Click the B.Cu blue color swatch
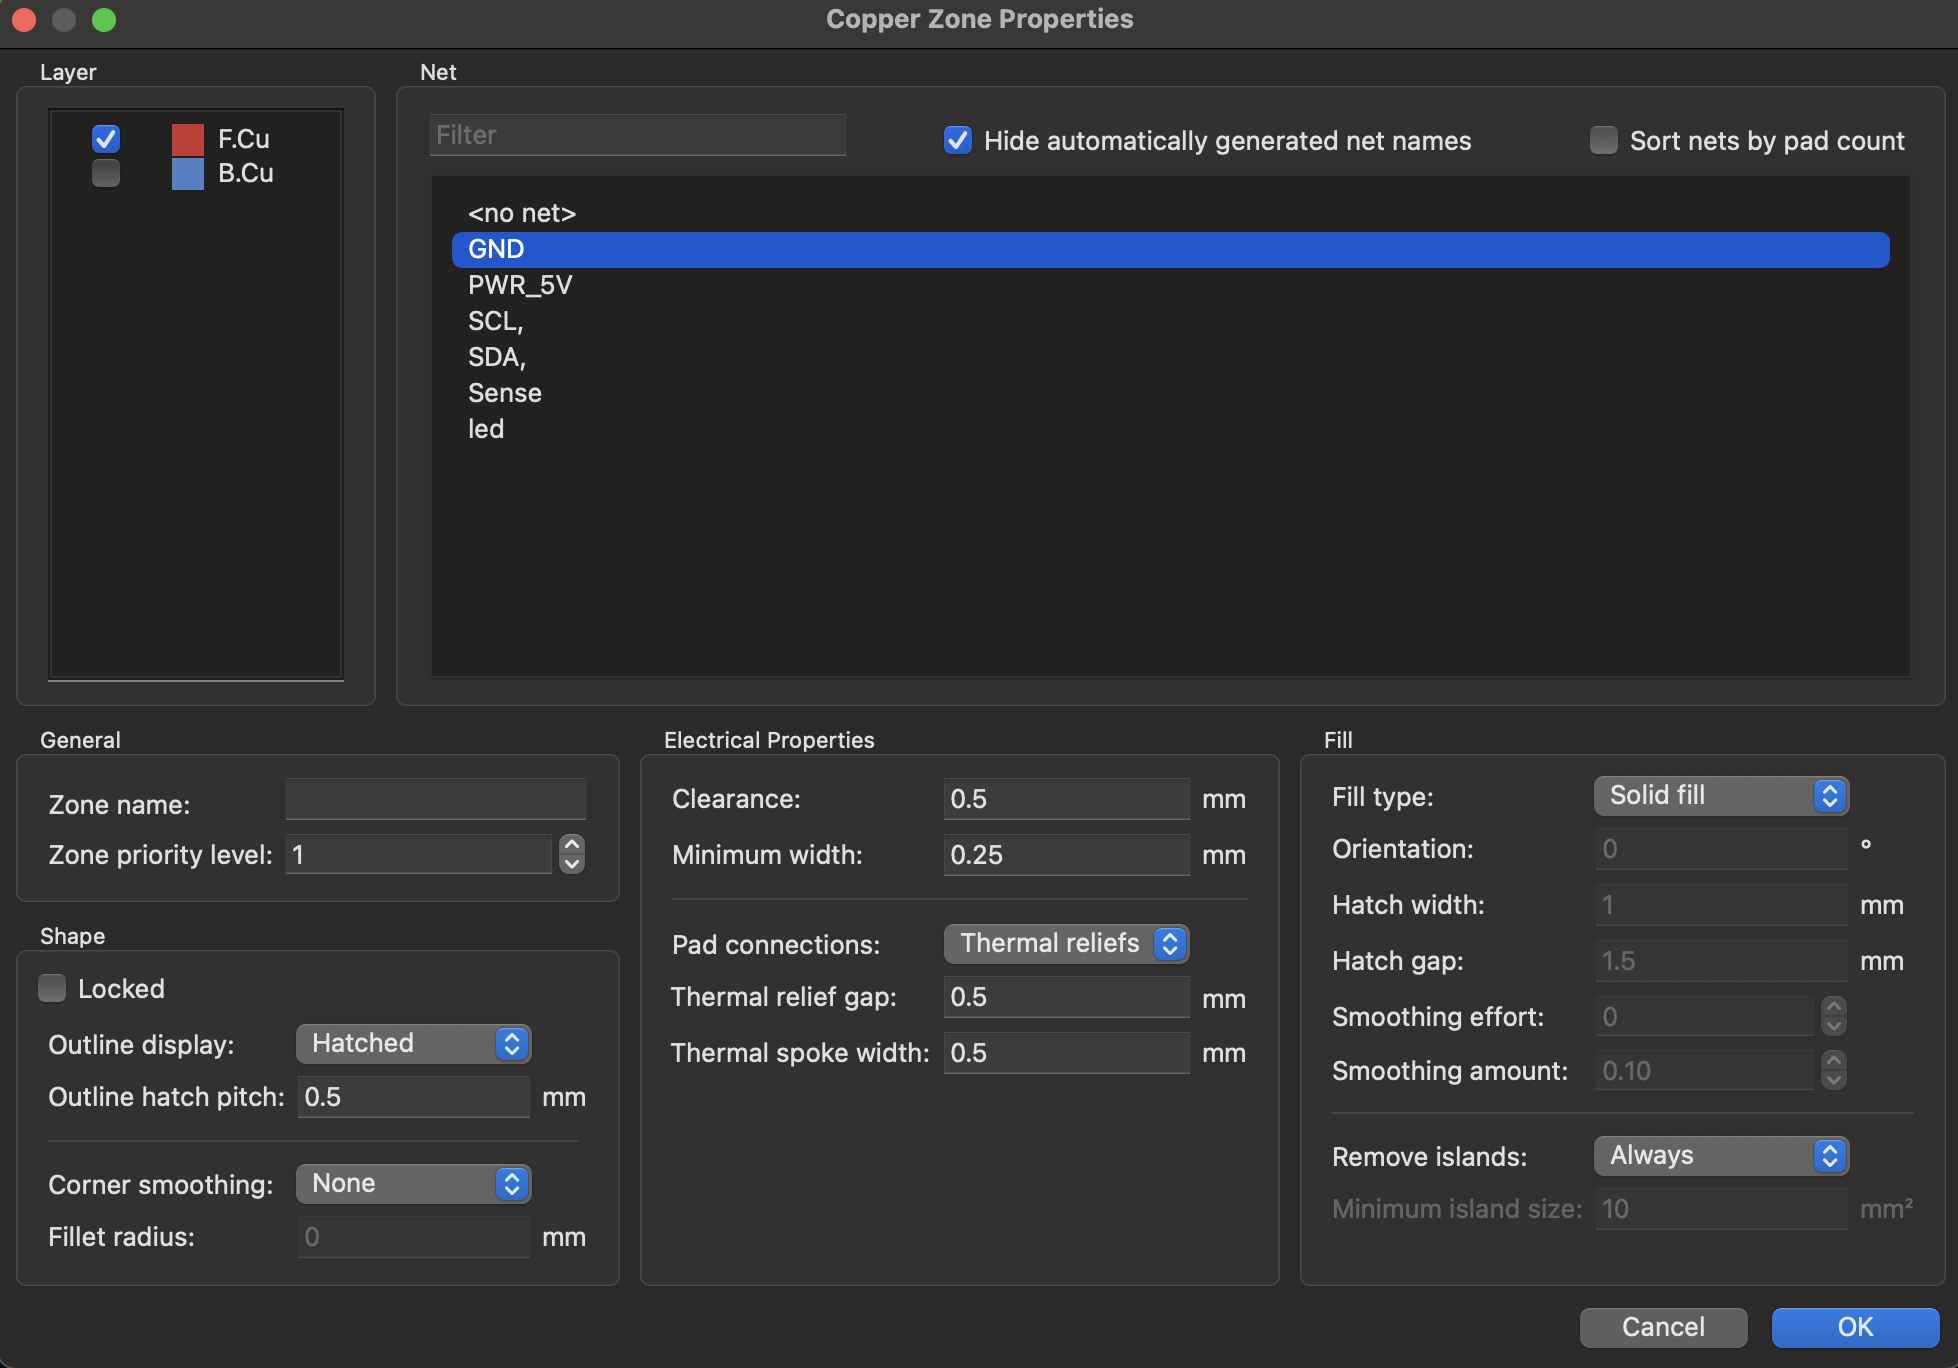The image size is (1958, 1368). click(187, 174)
